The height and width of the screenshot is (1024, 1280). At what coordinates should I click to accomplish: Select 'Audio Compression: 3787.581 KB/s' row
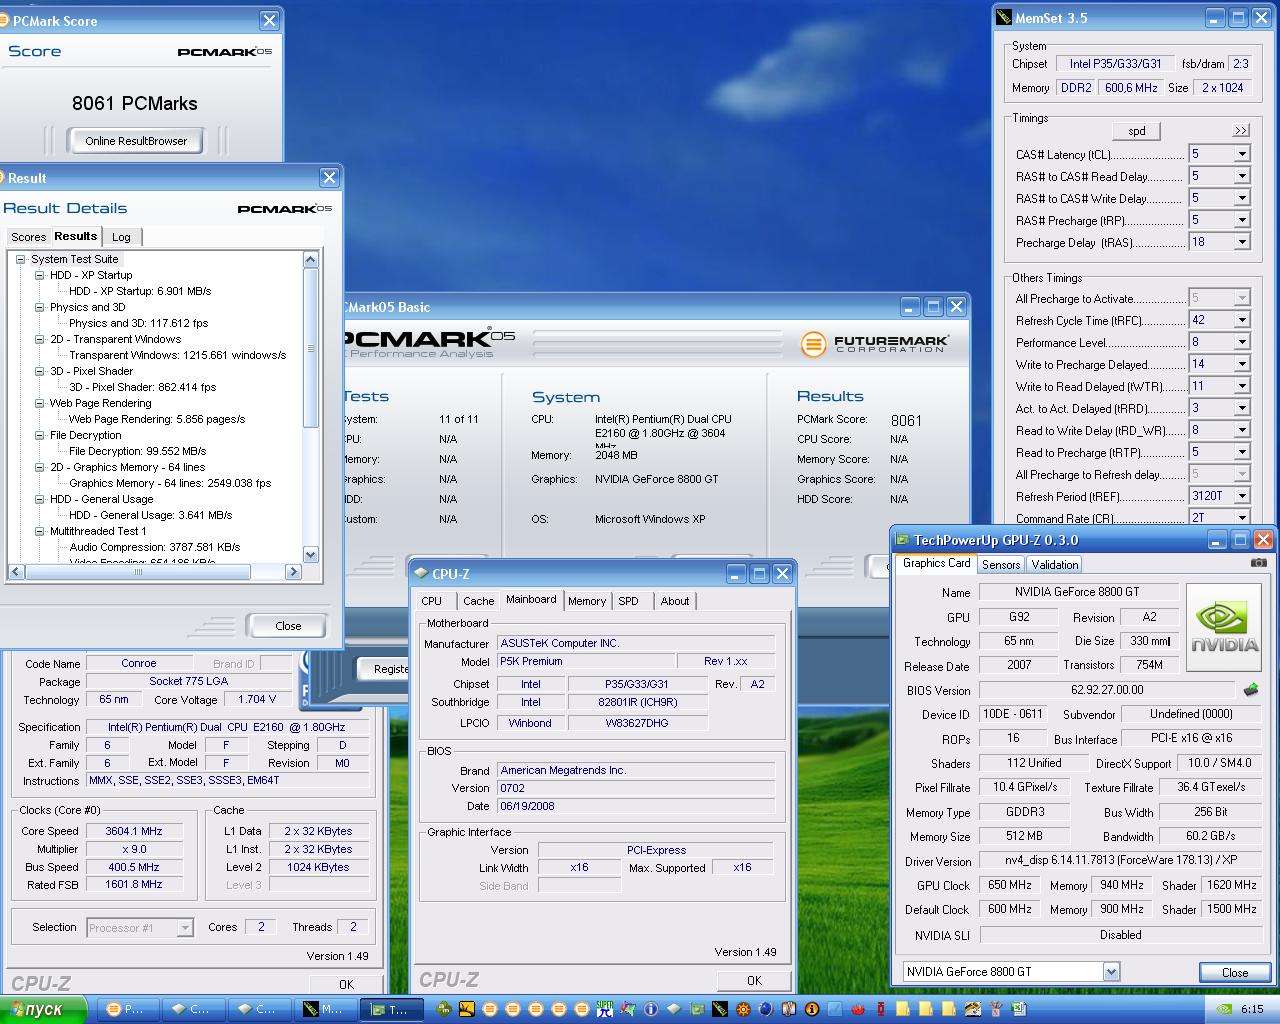pos(155,547)
